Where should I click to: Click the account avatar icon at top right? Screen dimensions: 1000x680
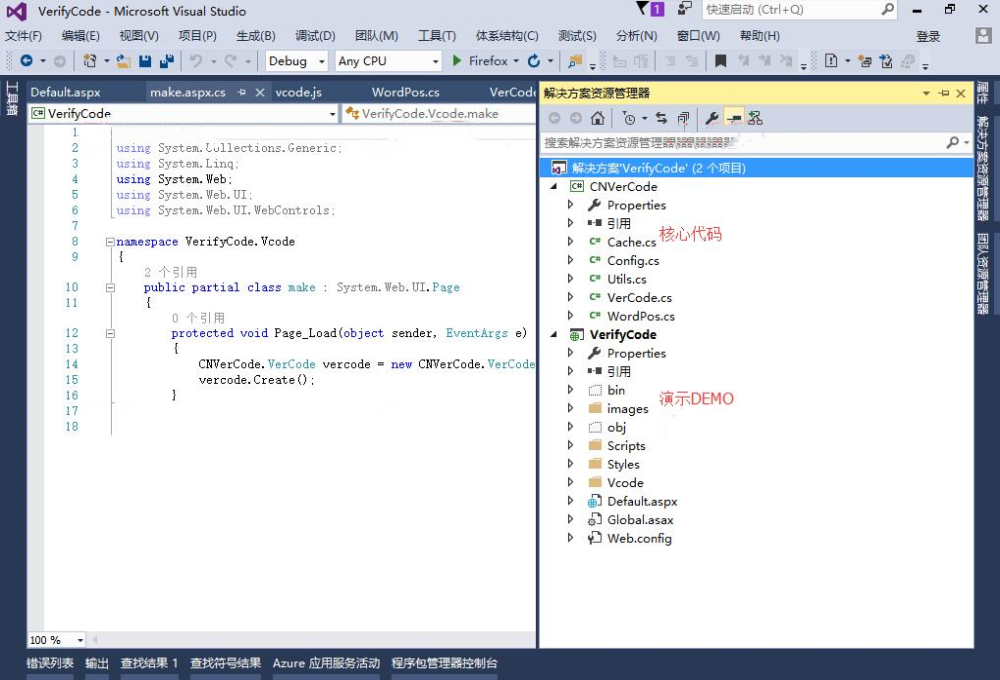(983, 36)
